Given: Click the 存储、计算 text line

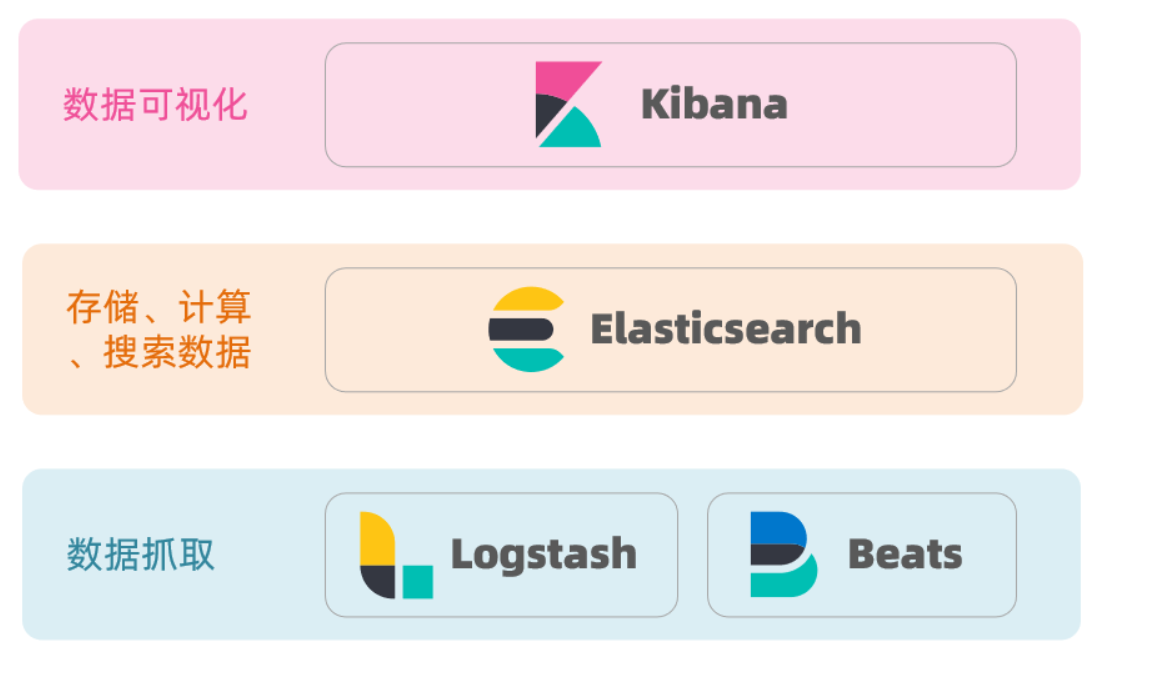Looking at the screenshot, I should point(159,306).
